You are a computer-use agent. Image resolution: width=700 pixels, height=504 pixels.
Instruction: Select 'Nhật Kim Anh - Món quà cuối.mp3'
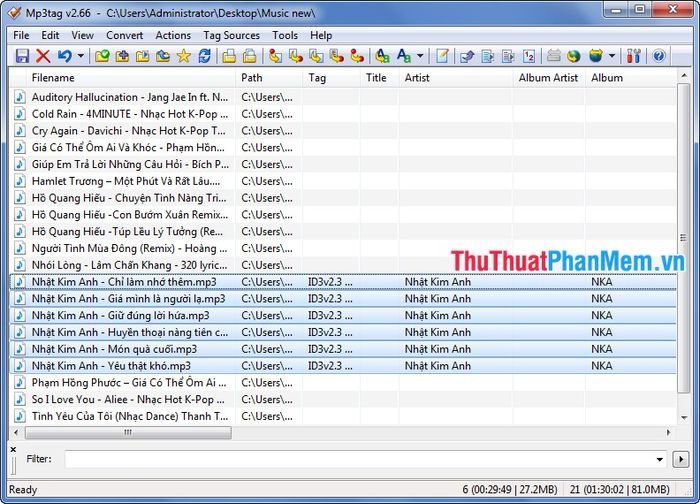coord(343,349)
